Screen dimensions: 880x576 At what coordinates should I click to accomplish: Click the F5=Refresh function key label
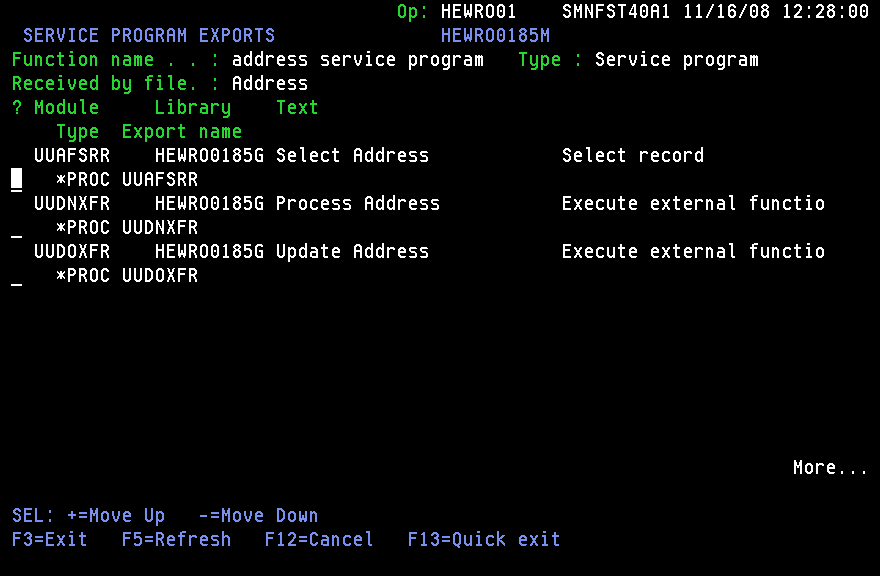(176, 539)
